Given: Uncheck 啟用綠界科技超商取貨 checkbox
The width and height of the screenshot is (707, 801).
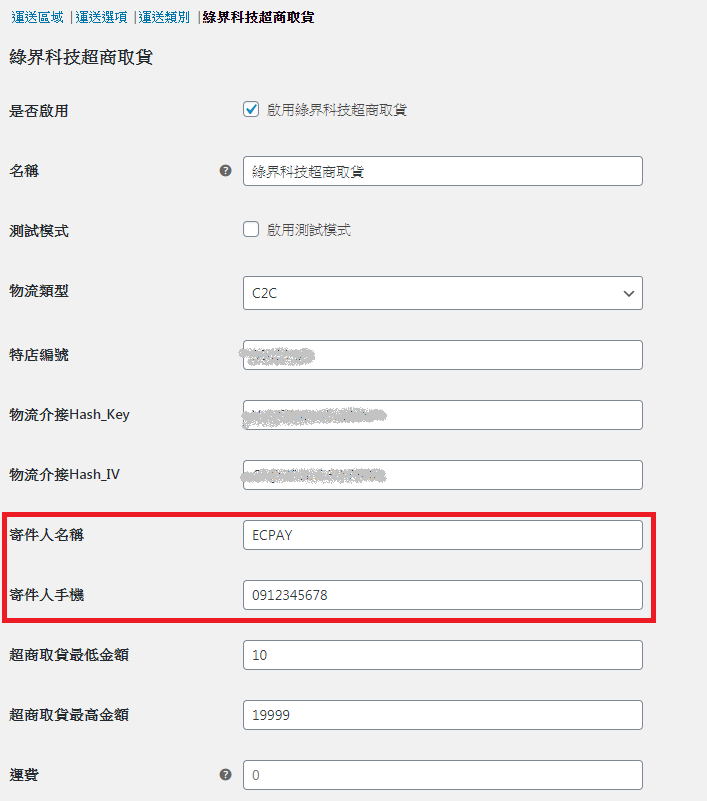Looking at the screenshot, I should [251, 109].
